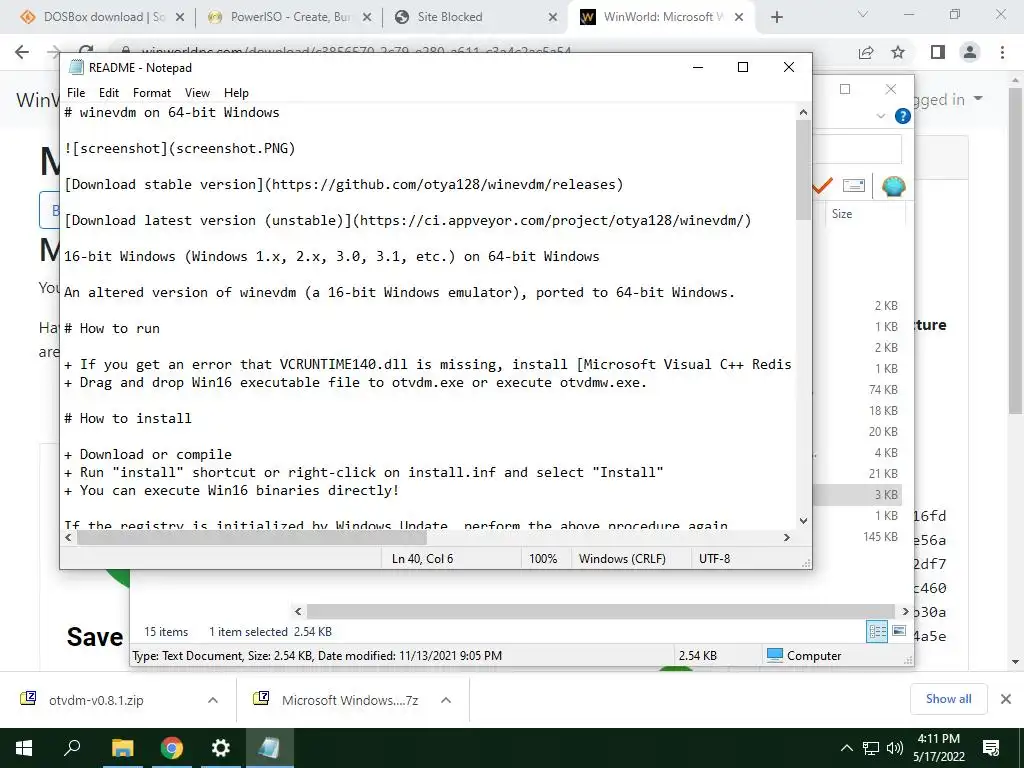Open taskbar search magnifier
Image resolution: width=1024 pixels, height=768 pixels.
point(72,748)
